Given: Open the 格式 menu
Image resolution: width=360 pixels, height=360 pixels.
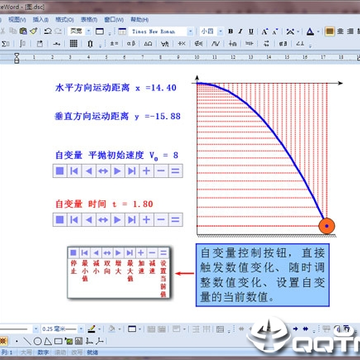Looking at the screenshot, I should click(65, 19).
